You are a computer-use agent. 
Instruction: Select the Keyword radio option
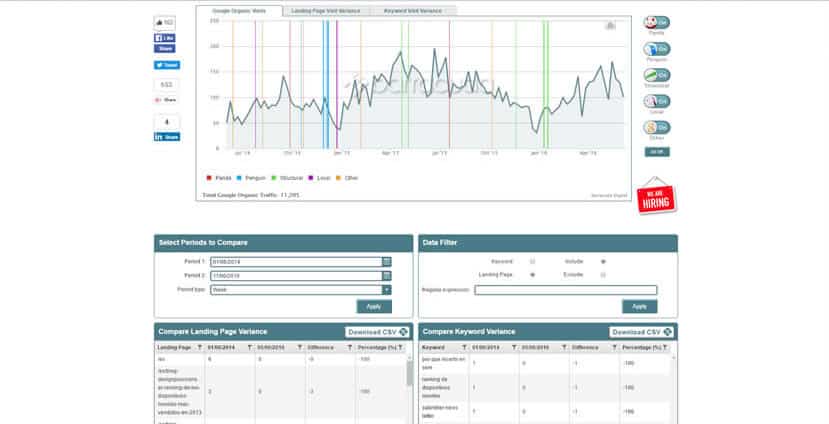(532, 261)
